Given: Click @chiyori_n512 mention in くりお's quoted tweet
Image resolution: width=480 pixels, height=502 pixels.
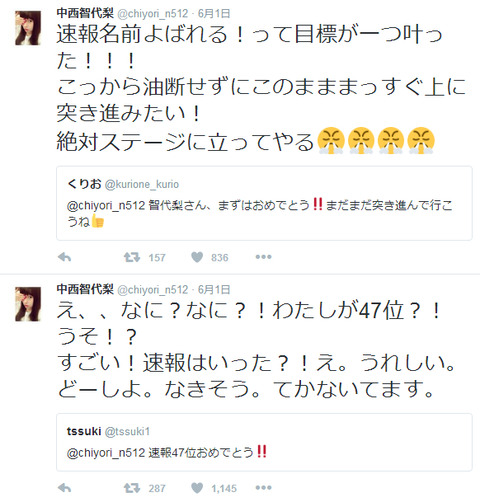Looking at the screenshot, I should coord(106,206).
